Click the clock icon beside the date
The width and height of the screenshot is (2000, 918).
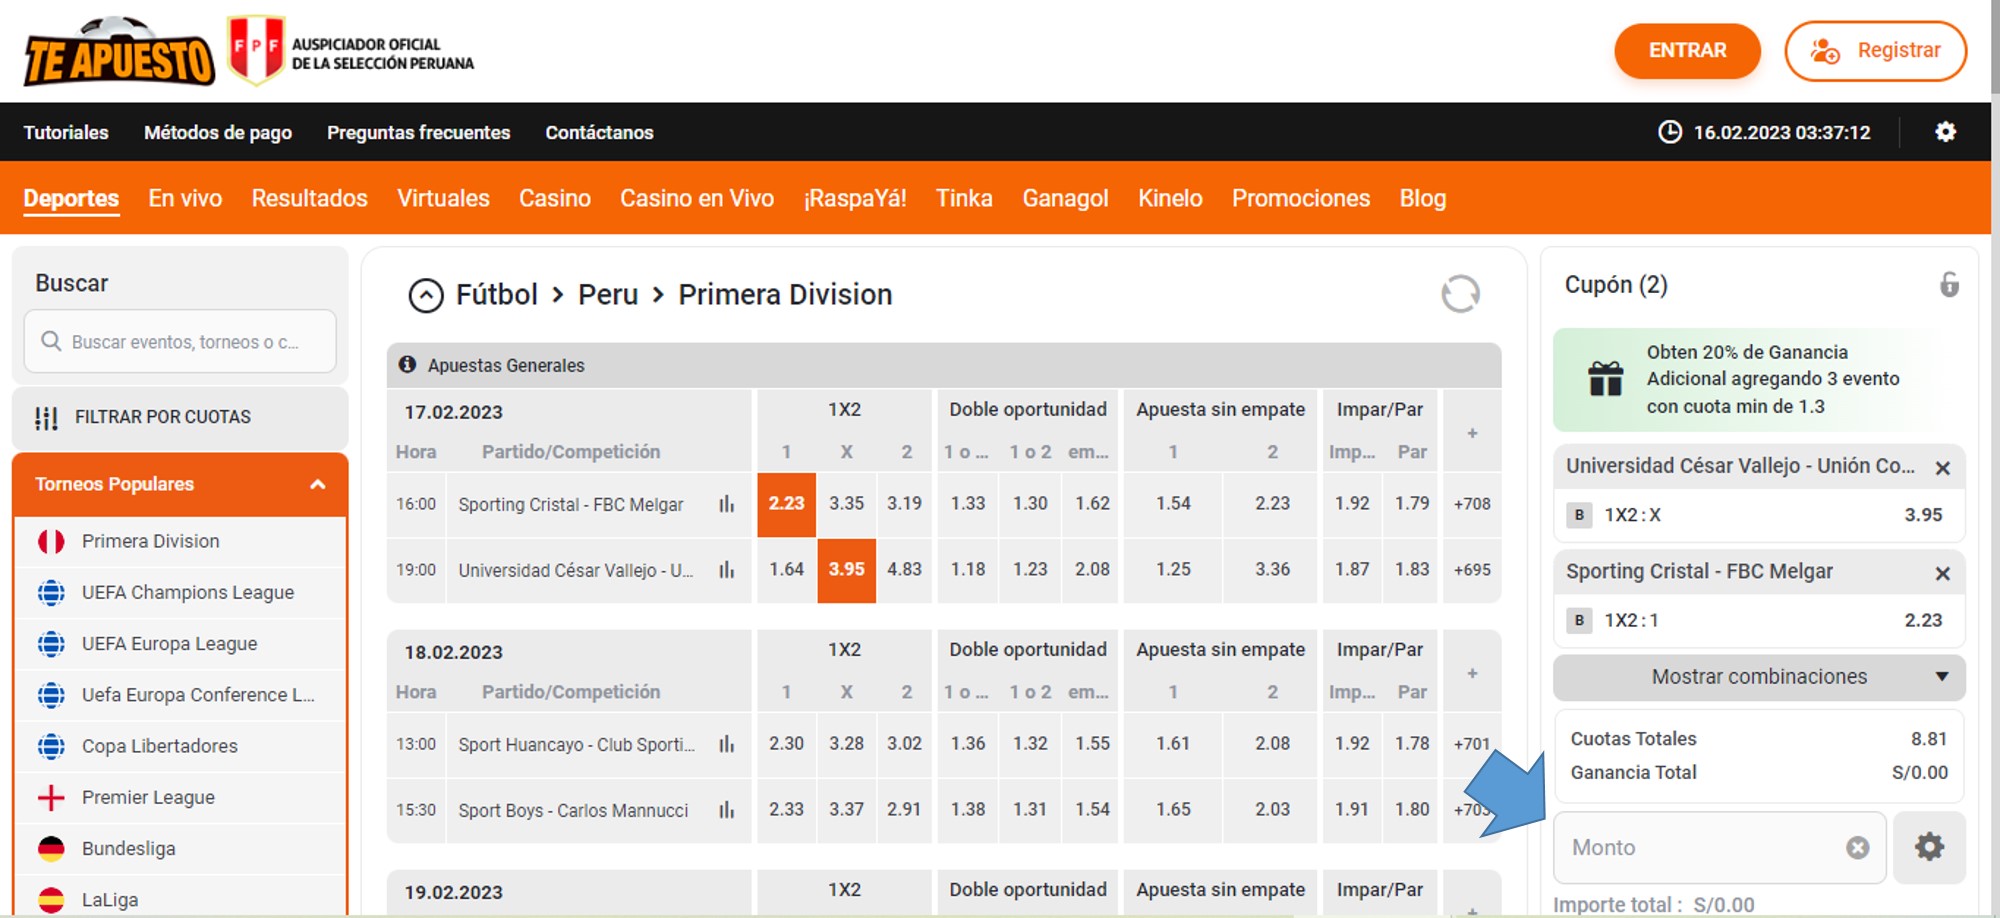pyautogui.click(x=1670, y=132)
